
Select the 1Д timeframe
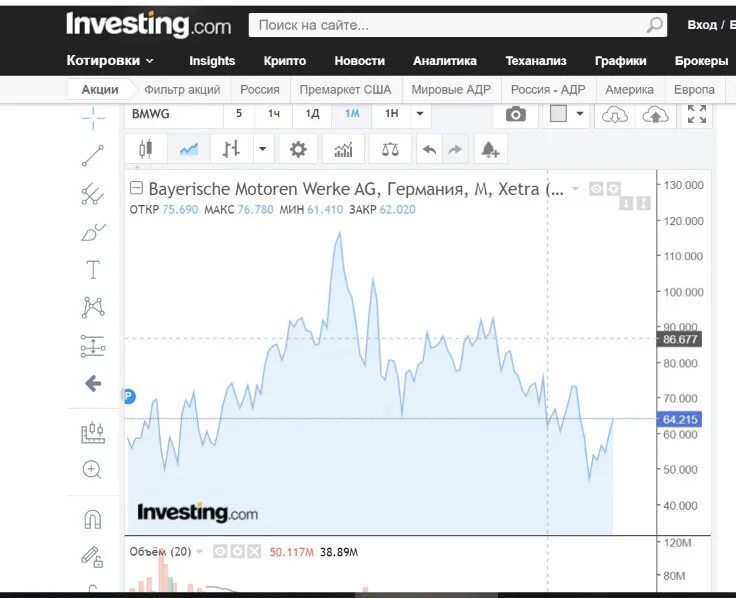[312, 114]
